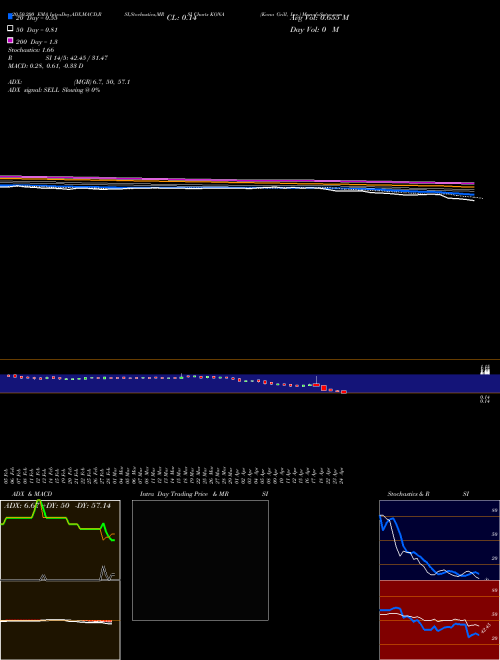Screen dimensions: 500x660
Task: Click the blue Stochastics chart panel
Action: [439, 540]
